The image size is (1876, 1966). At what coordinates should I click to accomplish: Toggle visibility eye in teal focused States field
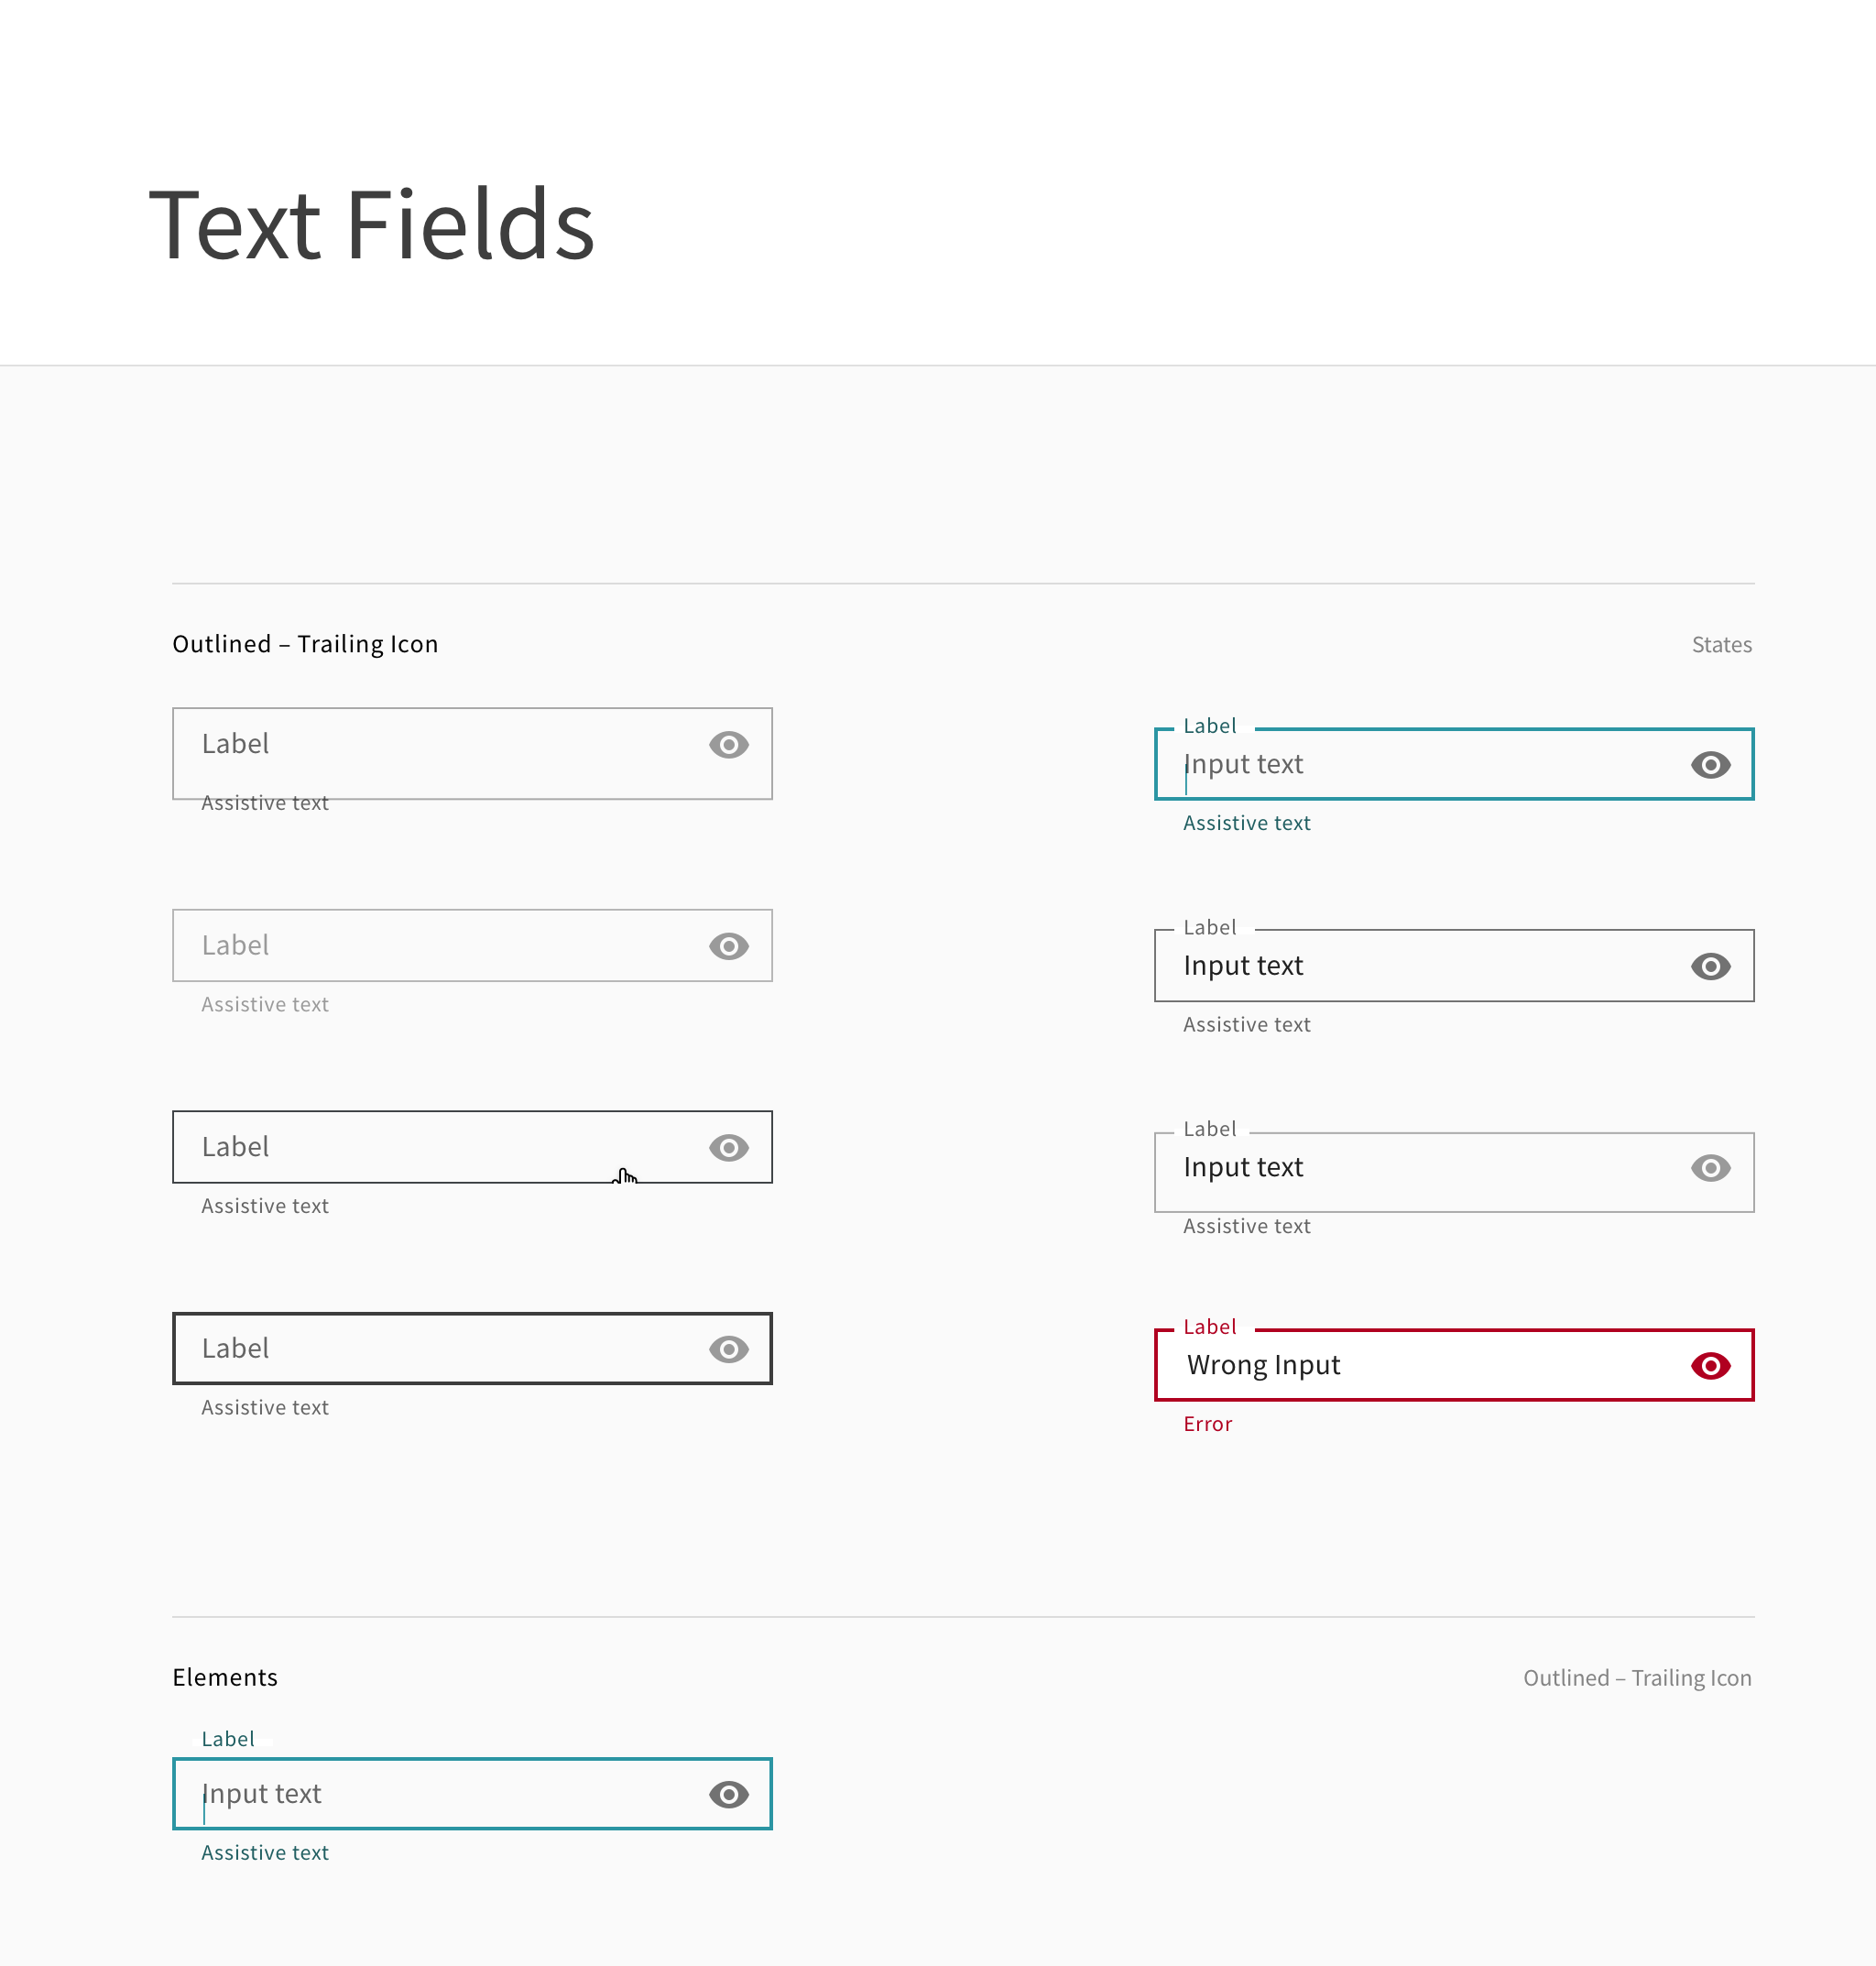(x=1711, y=765)
